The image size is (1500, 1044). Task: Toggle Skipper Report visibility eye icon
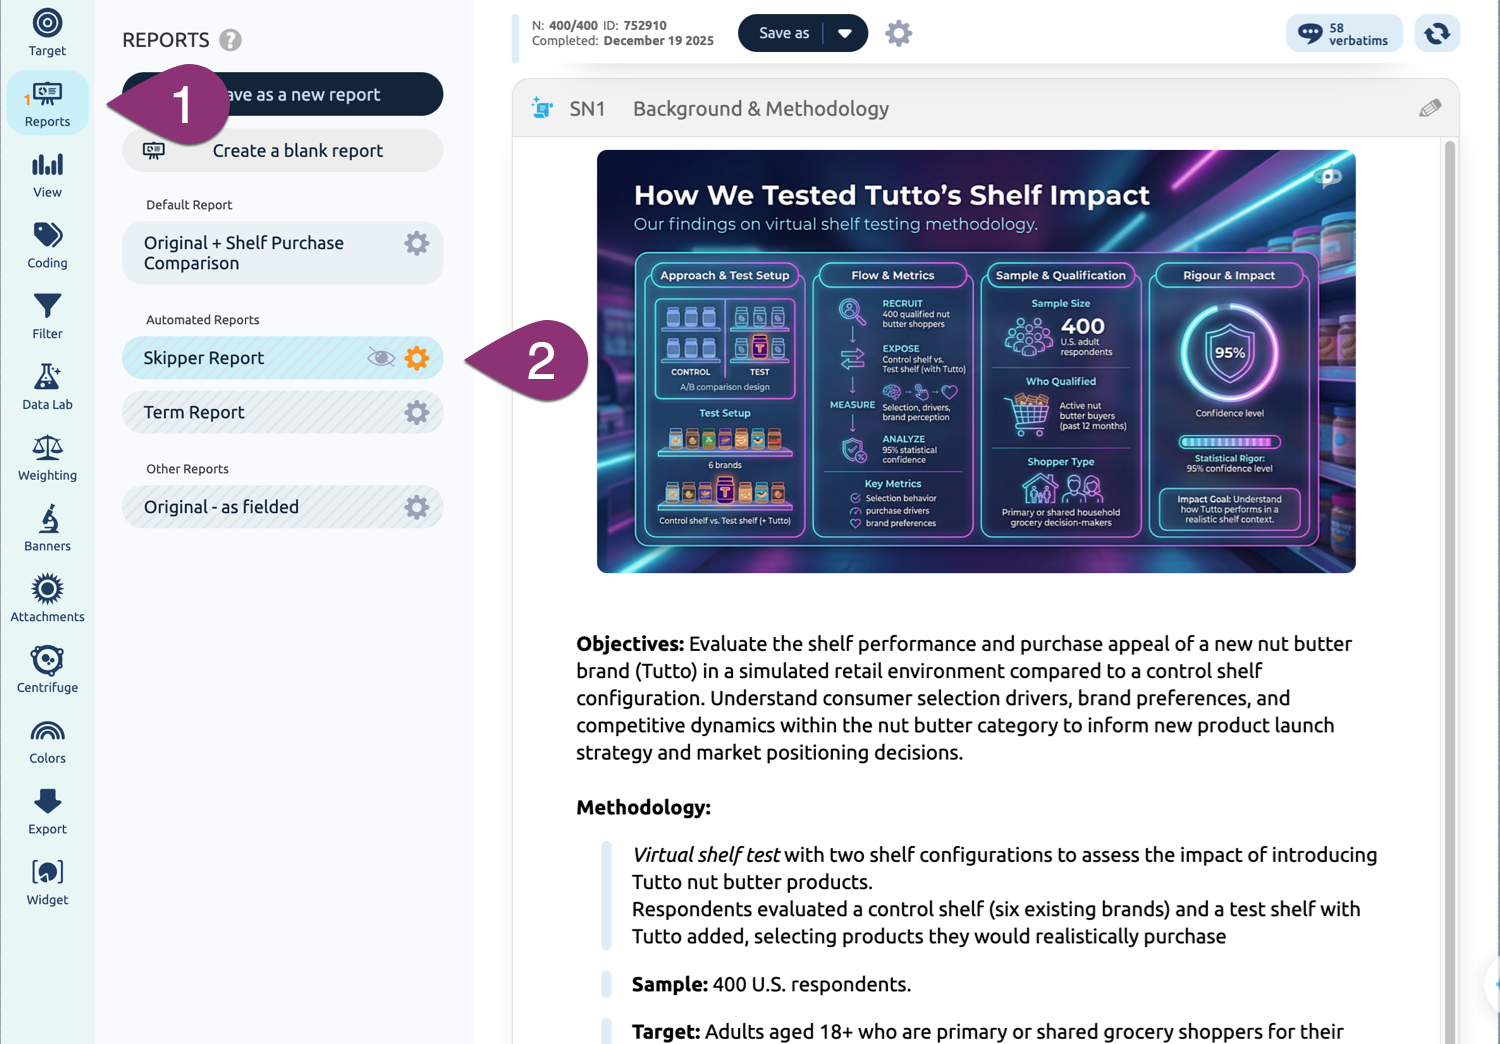381,358
